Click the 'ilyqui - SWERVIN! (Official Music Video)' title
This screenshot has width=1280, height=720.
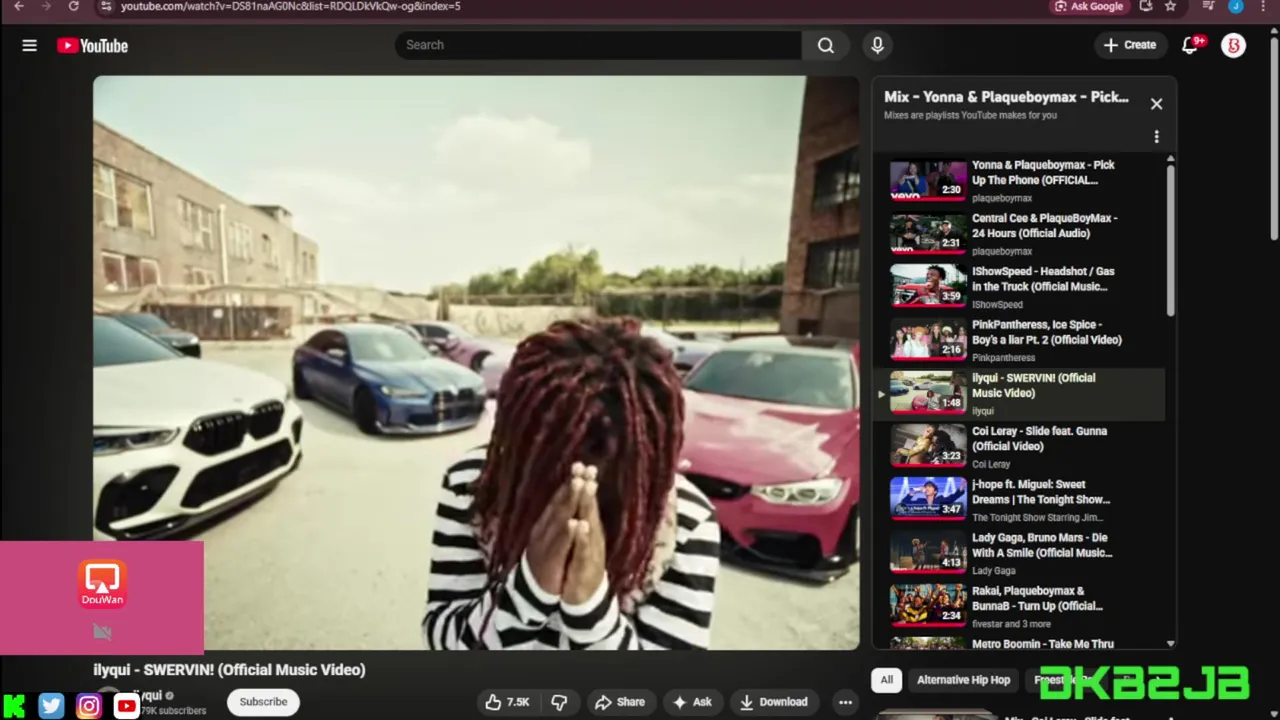(x=229, y=670)
